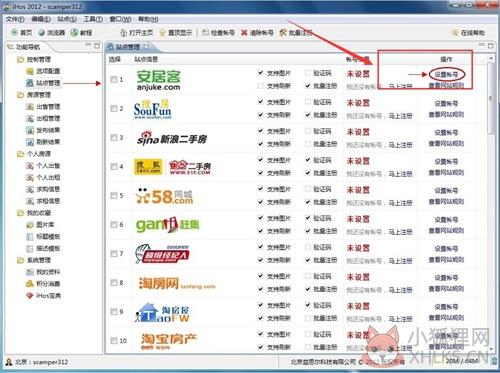
Task: Open 描述模板 in navigation tree
Action: pyautogui.click(x=43, y=248)
